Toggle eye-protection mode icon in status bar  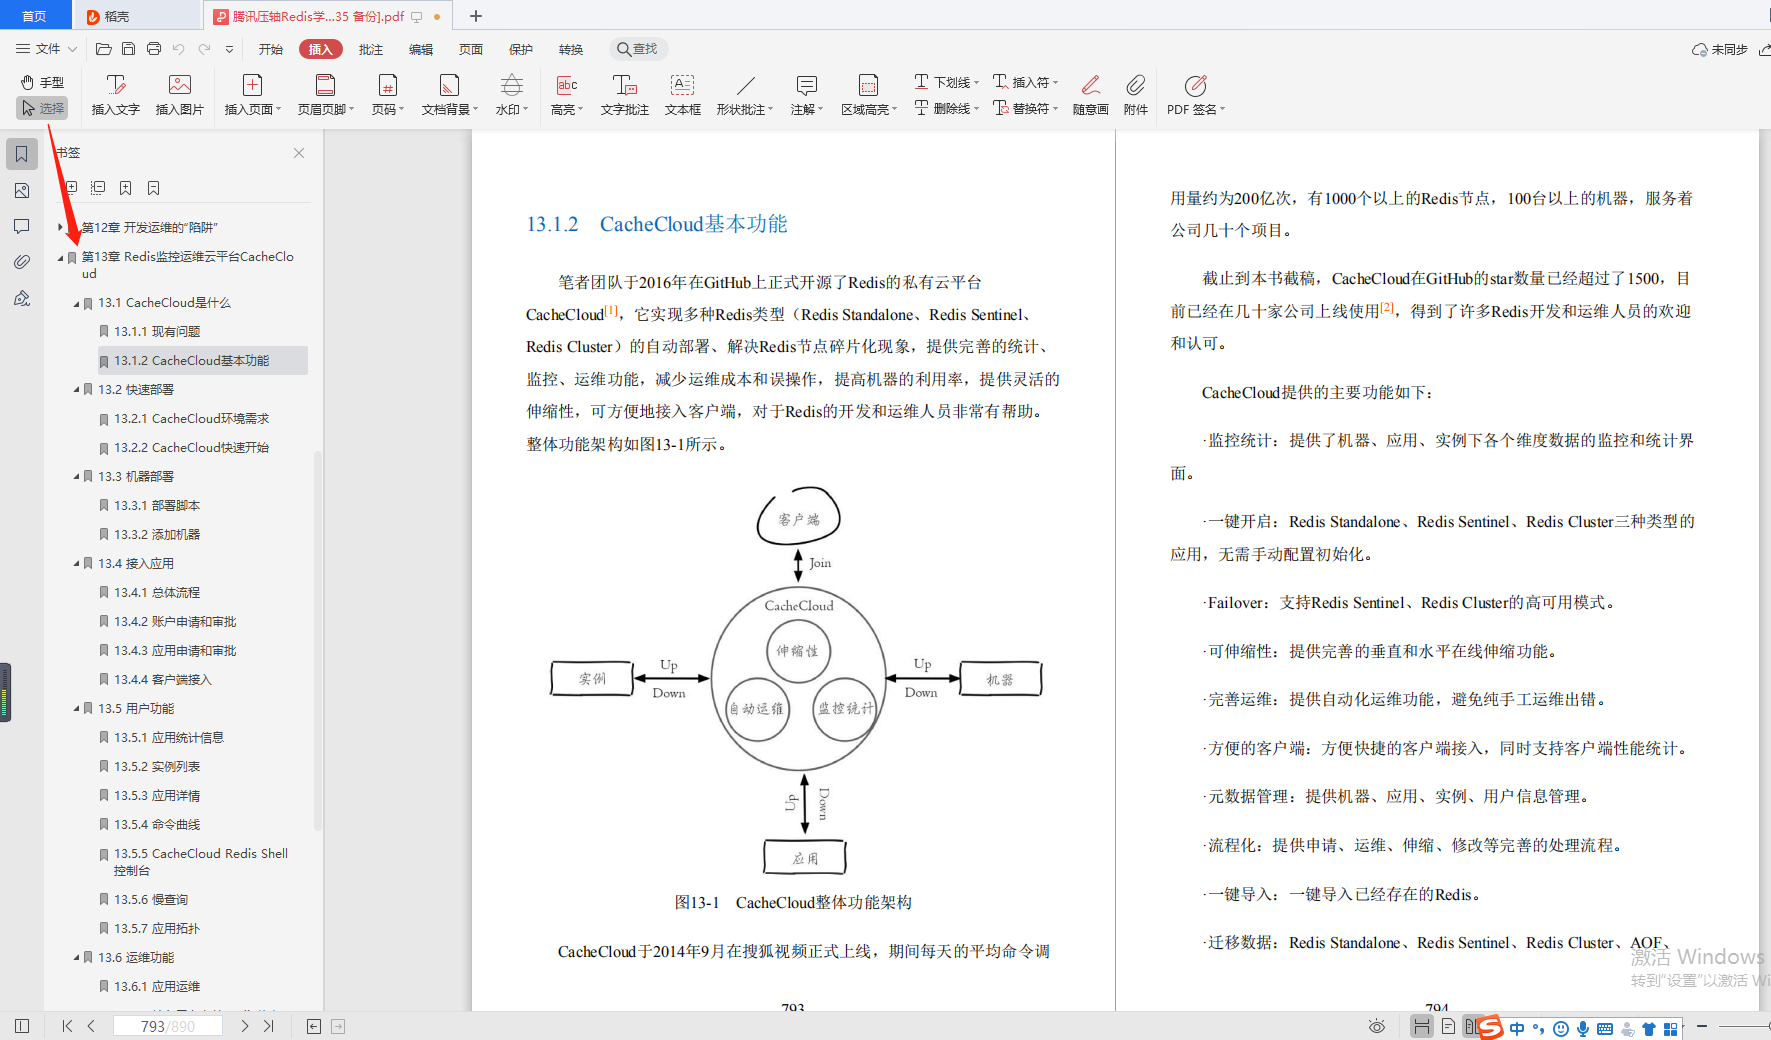(1377, 1027)
